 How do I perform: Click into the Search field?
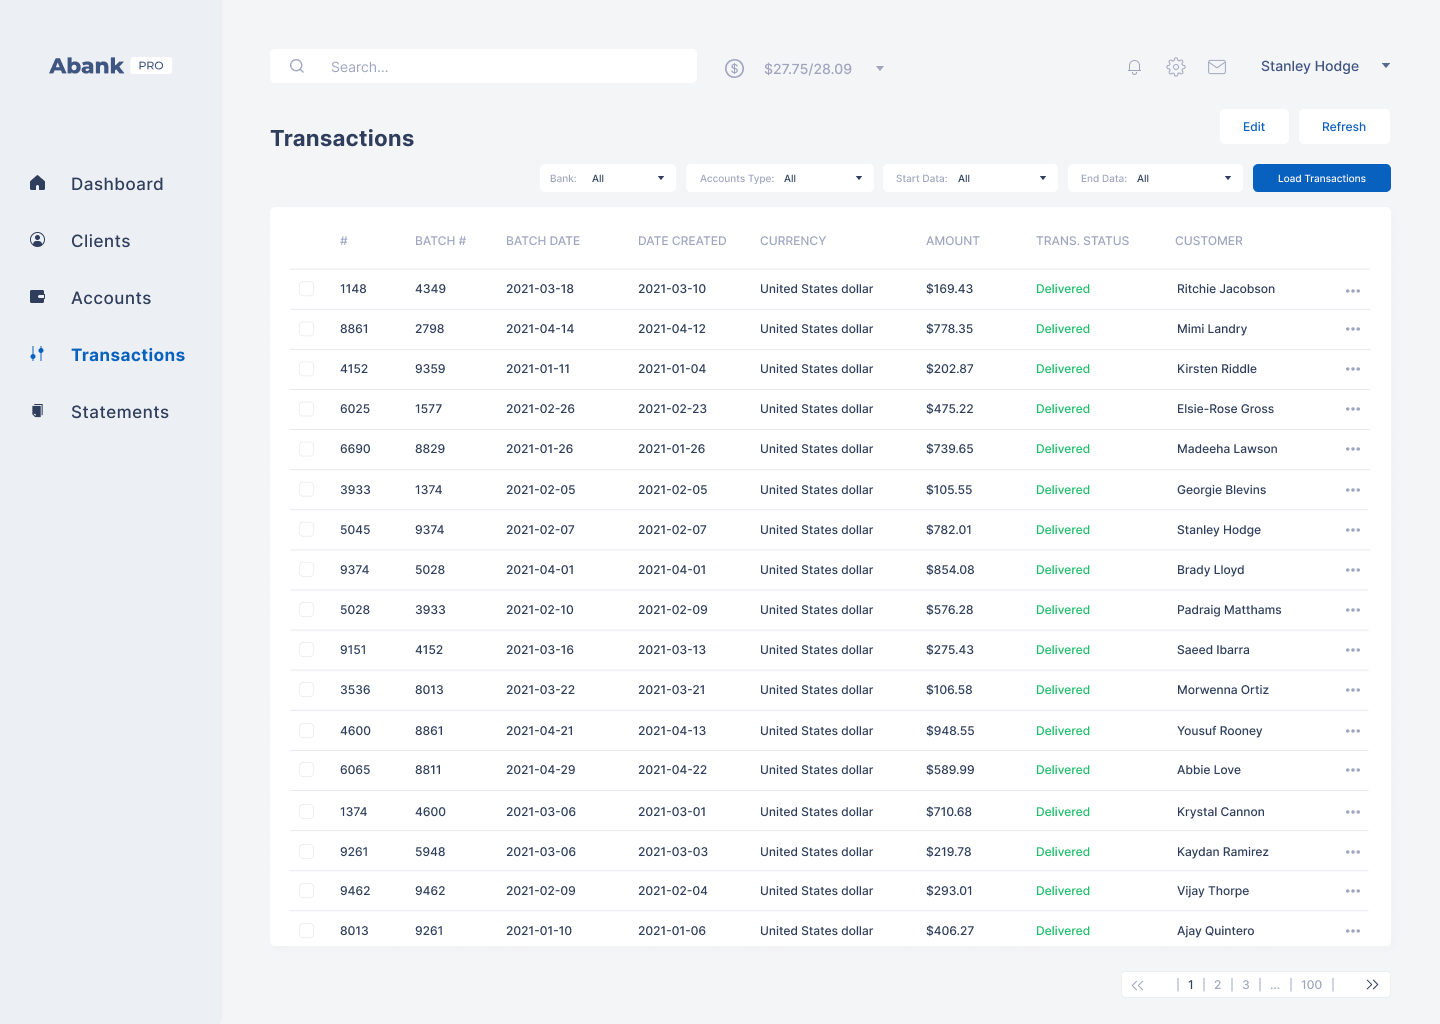(x=483, y=66)
